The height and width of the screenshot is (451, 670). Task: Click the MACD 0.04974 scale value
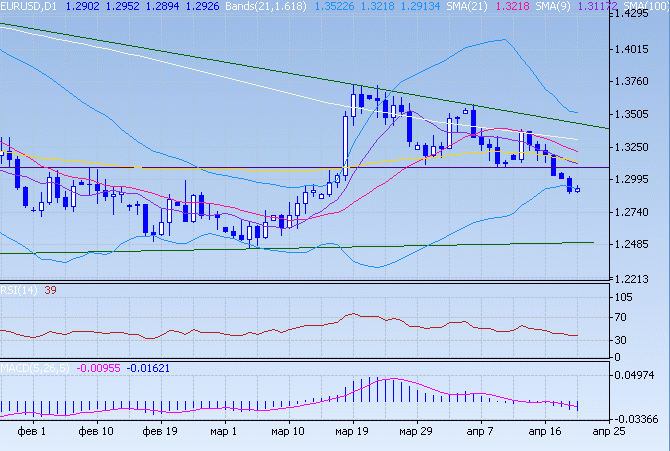click(x=636, y=375)
